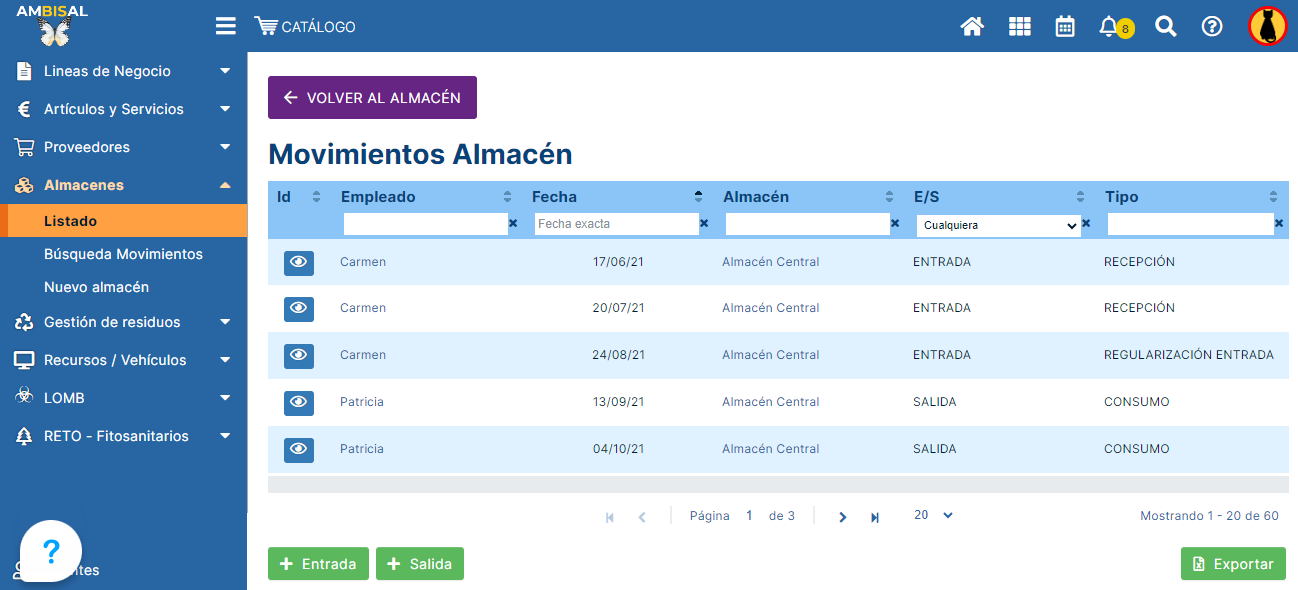Open the E/S Cualquiera filter dropdown
Image resolution: width=1298 pixels, height=590 pixels.
[998, 226]
